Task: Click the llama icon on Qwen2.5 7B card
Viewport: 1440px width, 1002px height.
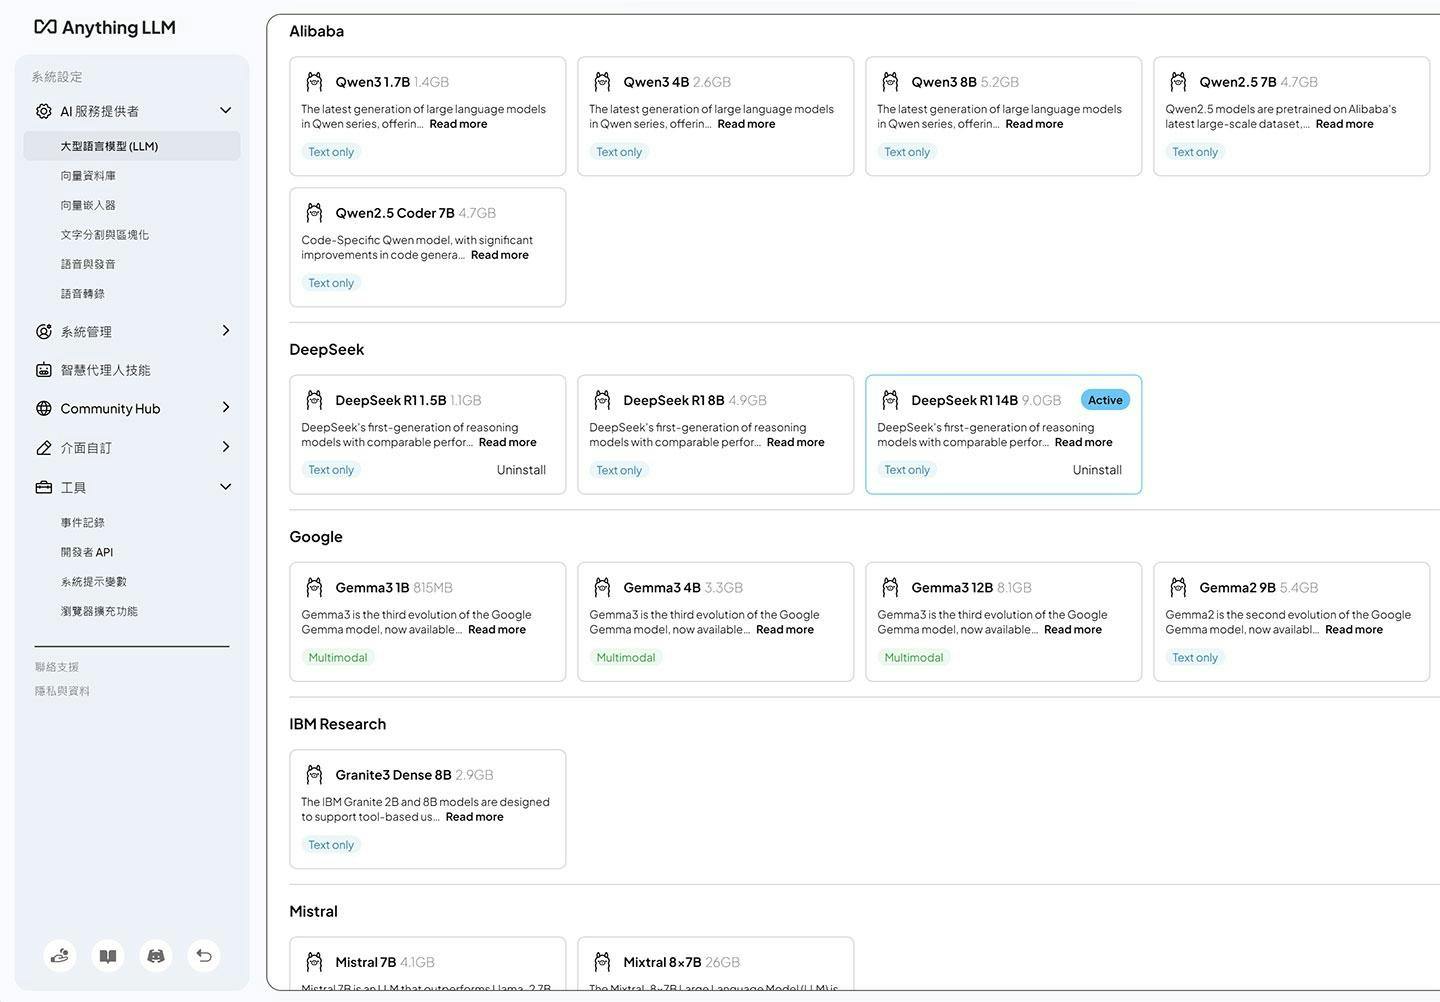Action: [x=1178, y=82]
